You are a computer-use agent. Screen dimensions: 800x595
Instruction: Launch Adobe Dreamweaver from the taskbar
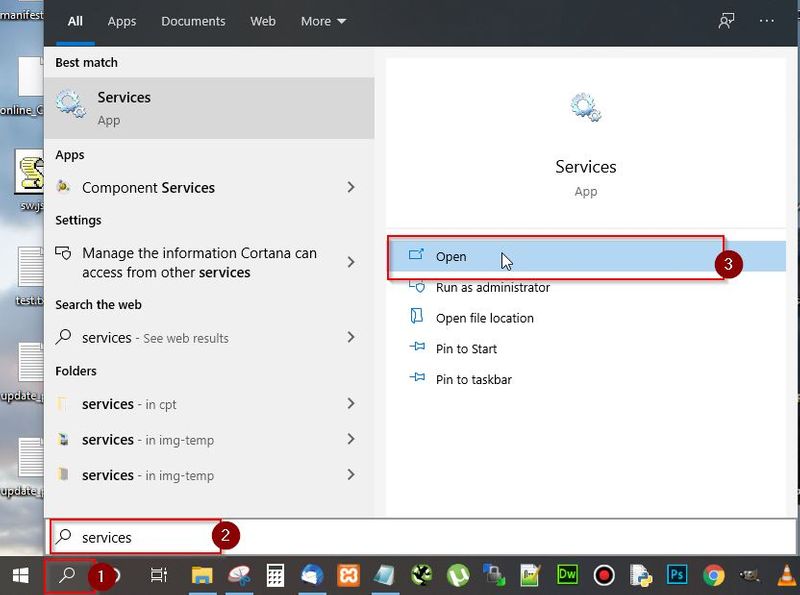tap(567, 575)
